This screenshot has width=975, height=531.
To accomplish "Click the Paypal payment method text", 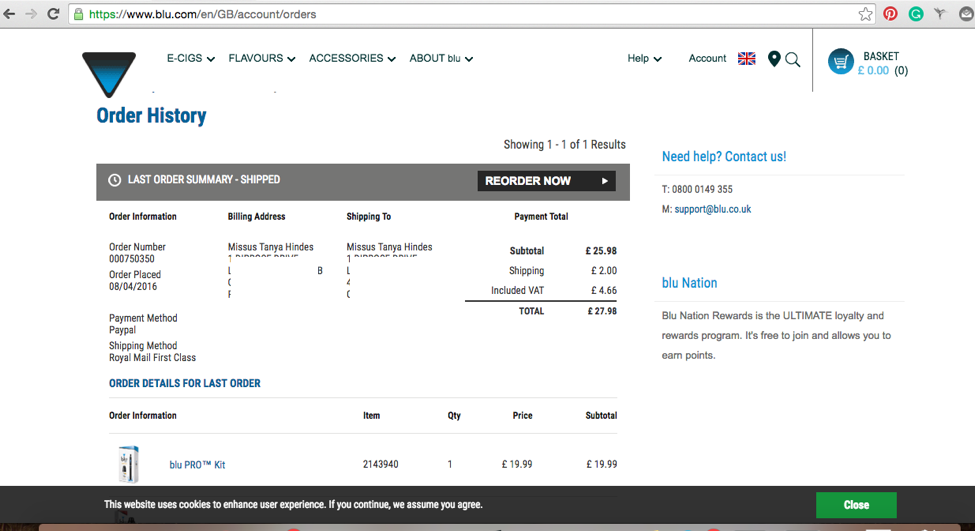I will point(122,330).
